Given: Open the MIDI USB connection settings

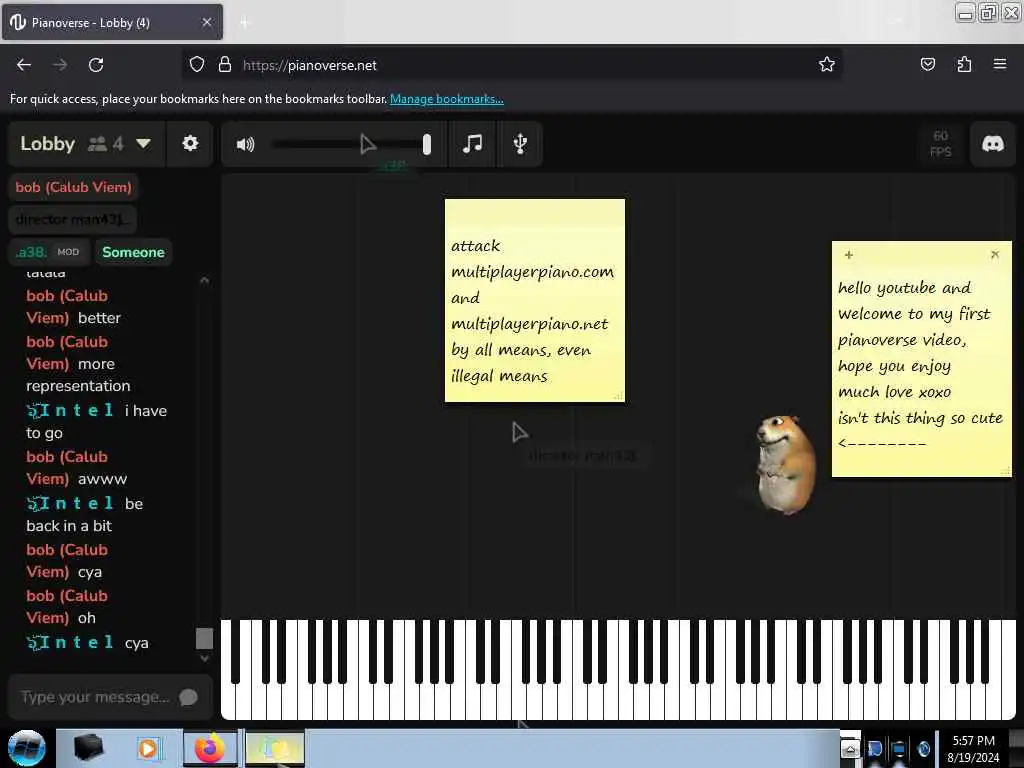Looking at the screenshot, I should (x=520, y=144).
